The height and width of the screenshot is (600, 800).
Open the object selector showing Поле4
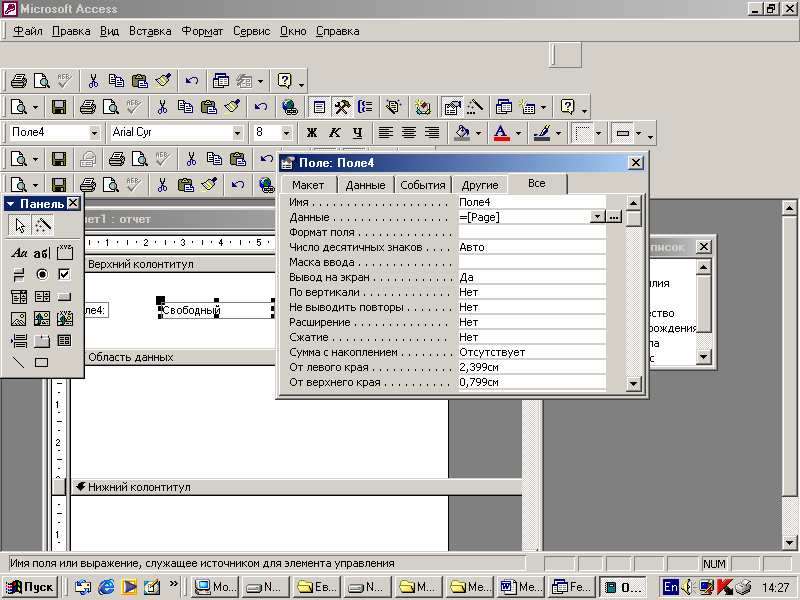pyautogui.click(x=94, y=133)
